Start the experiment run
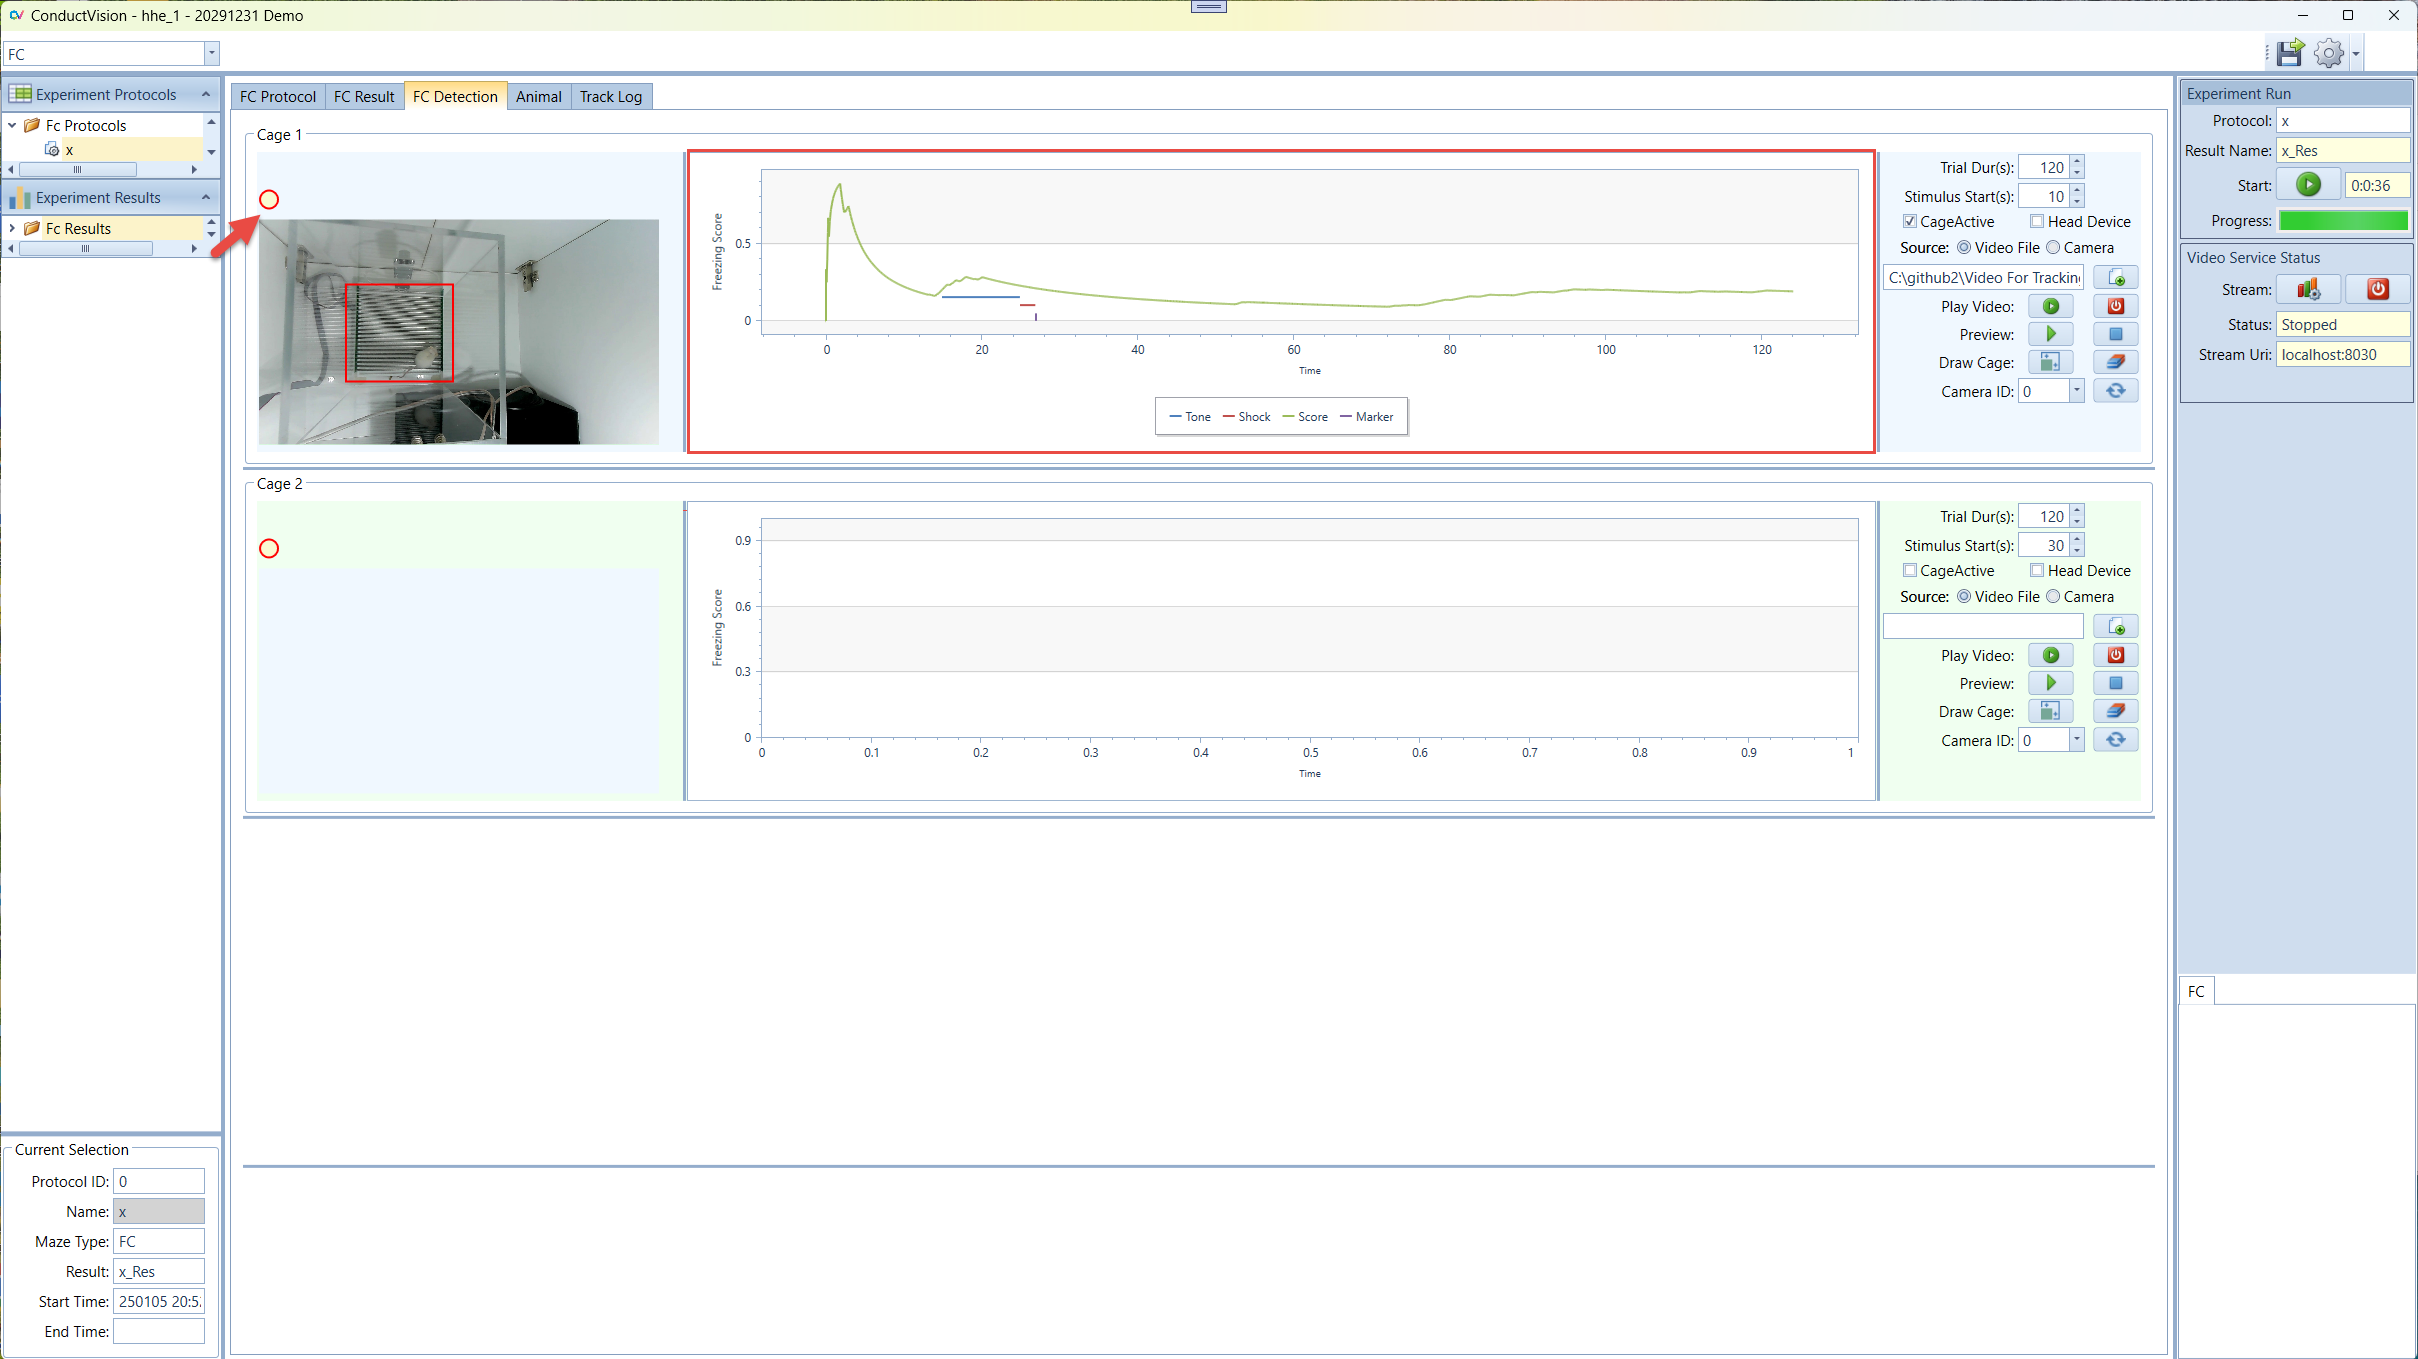 pos(2308,185)
